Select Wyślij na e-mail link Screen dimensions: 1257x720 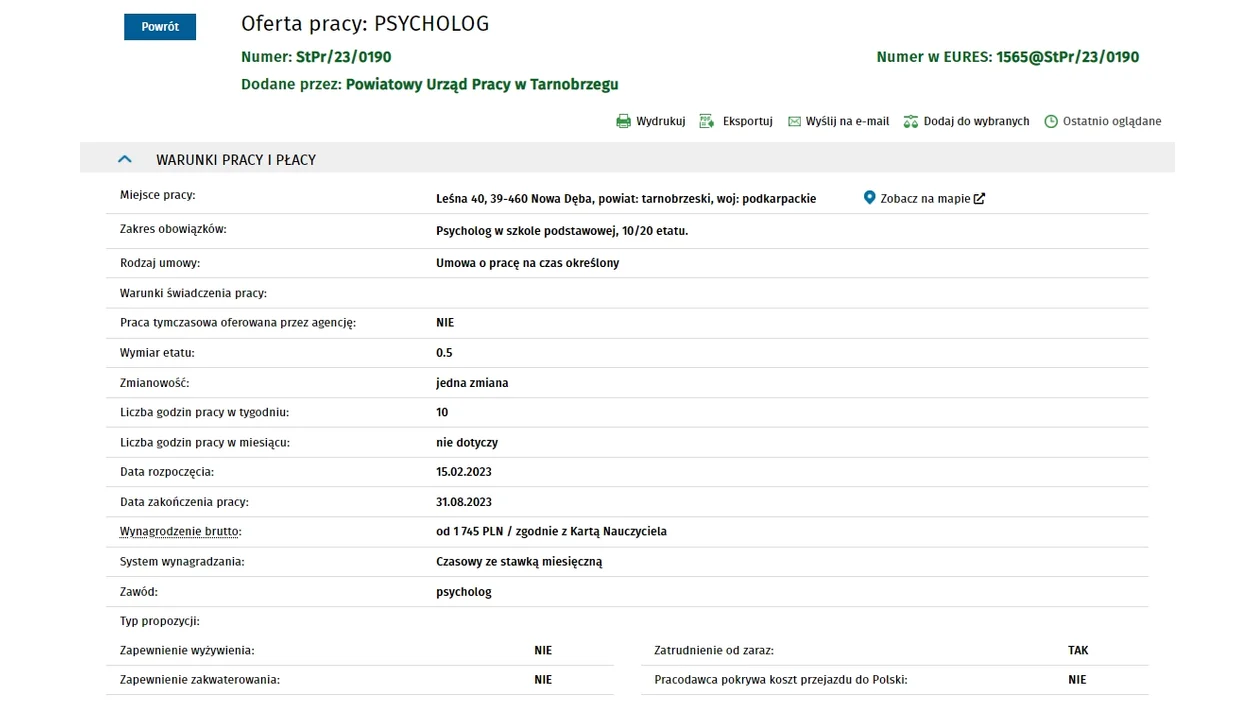(x=847, y=122)
